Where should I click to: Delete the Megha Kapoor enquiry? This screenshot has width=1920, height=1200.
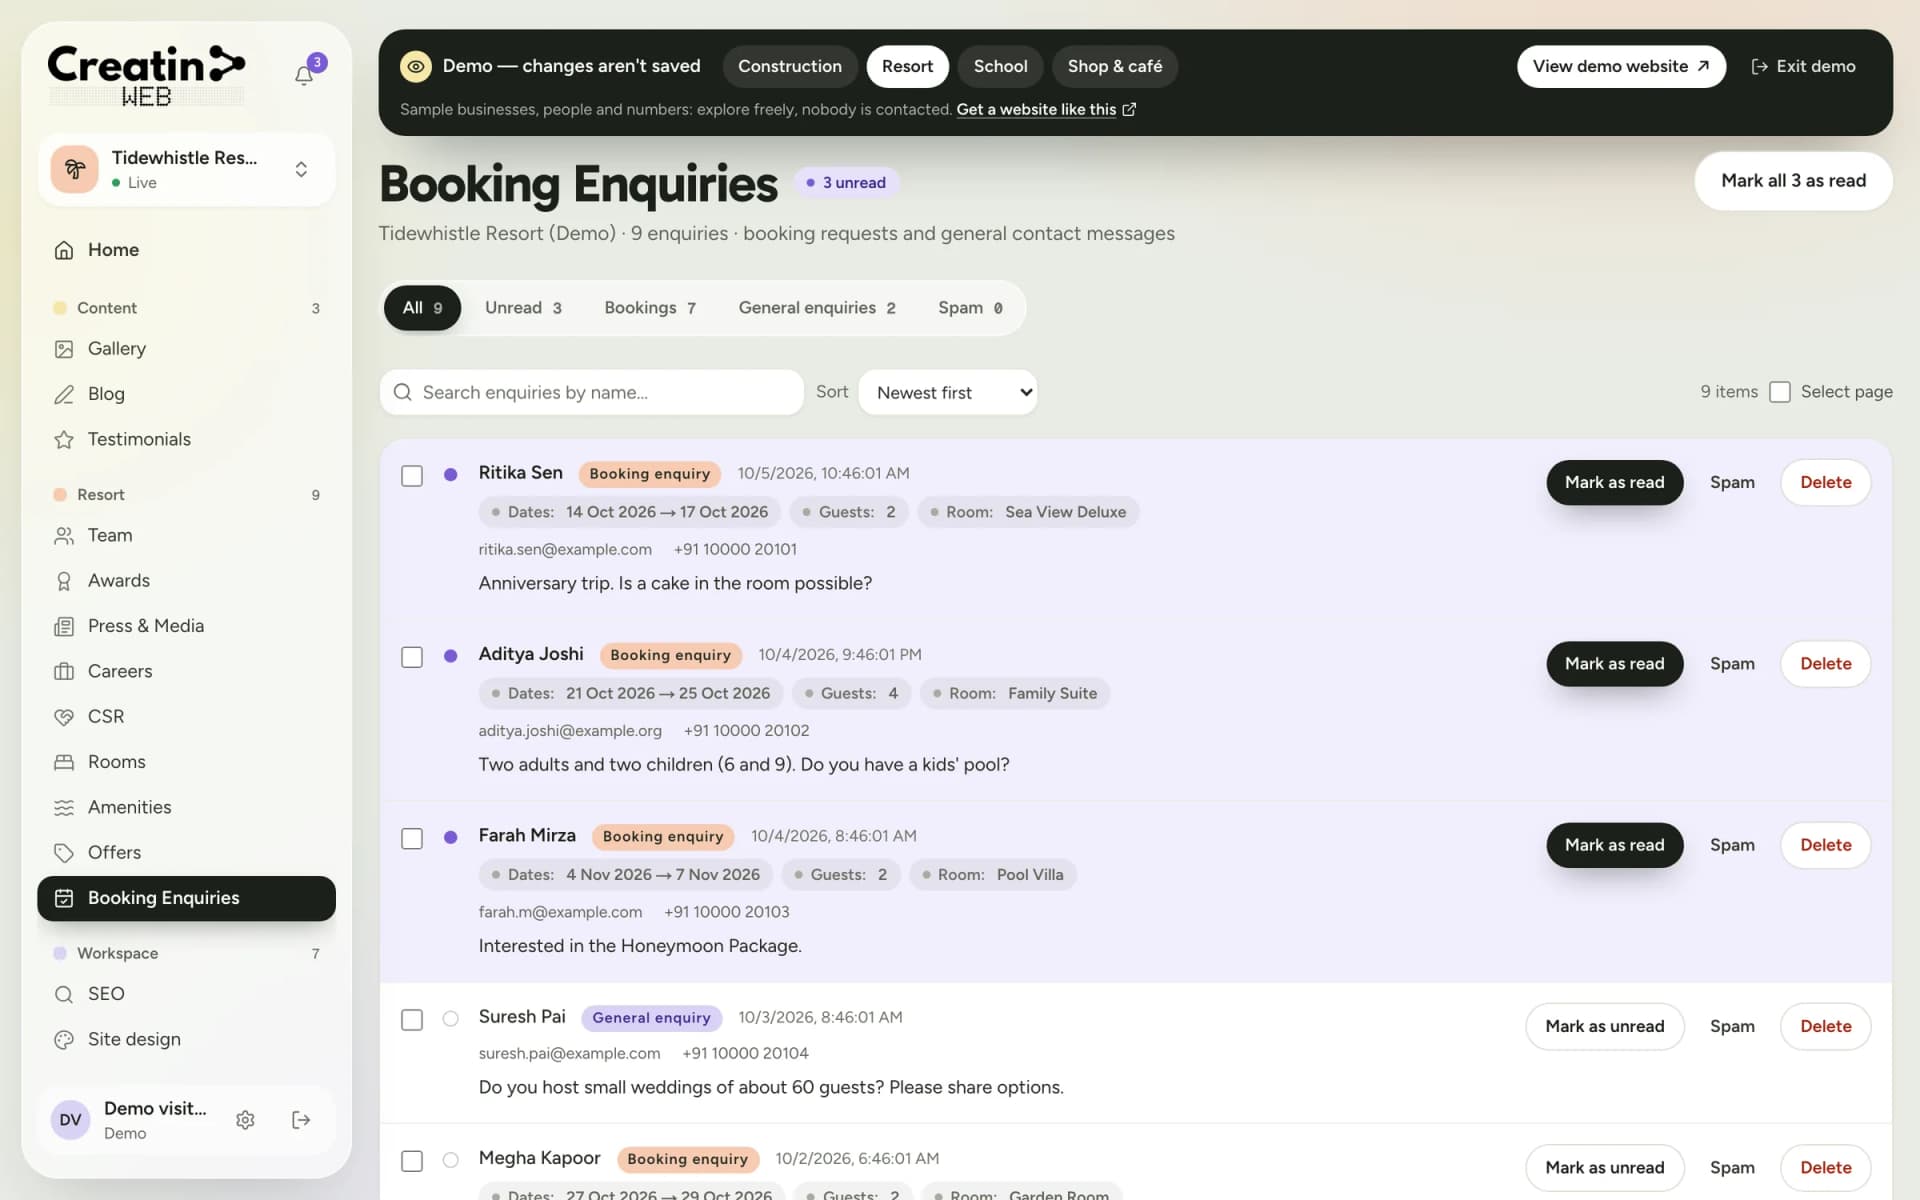(x=1825, y=1168)
